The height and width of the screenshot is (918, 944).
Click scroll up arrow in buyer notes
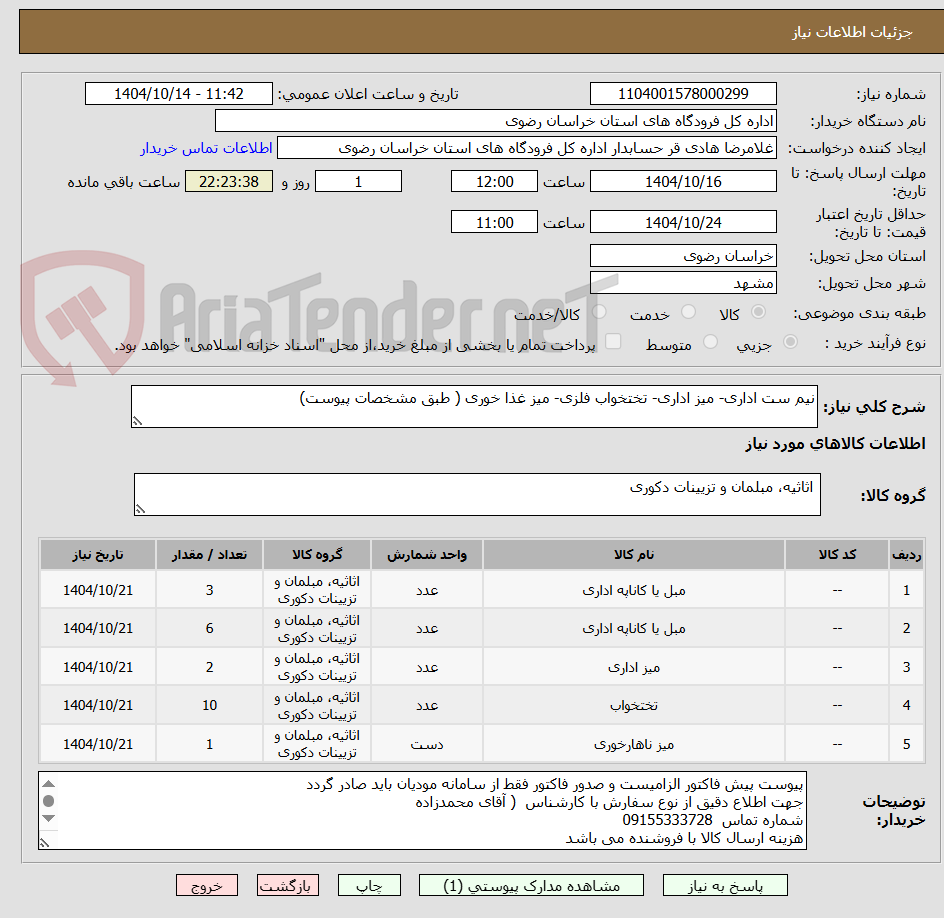coord(49,784)
